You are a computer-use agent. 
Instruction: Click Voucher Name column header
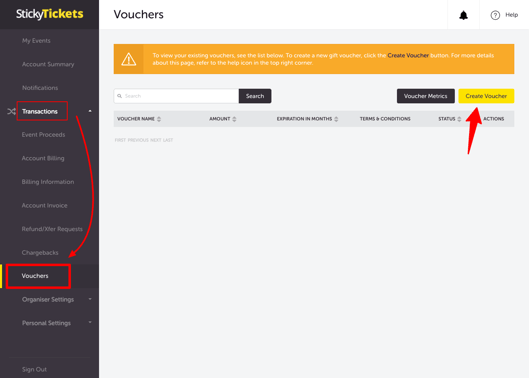coord(136,119)
